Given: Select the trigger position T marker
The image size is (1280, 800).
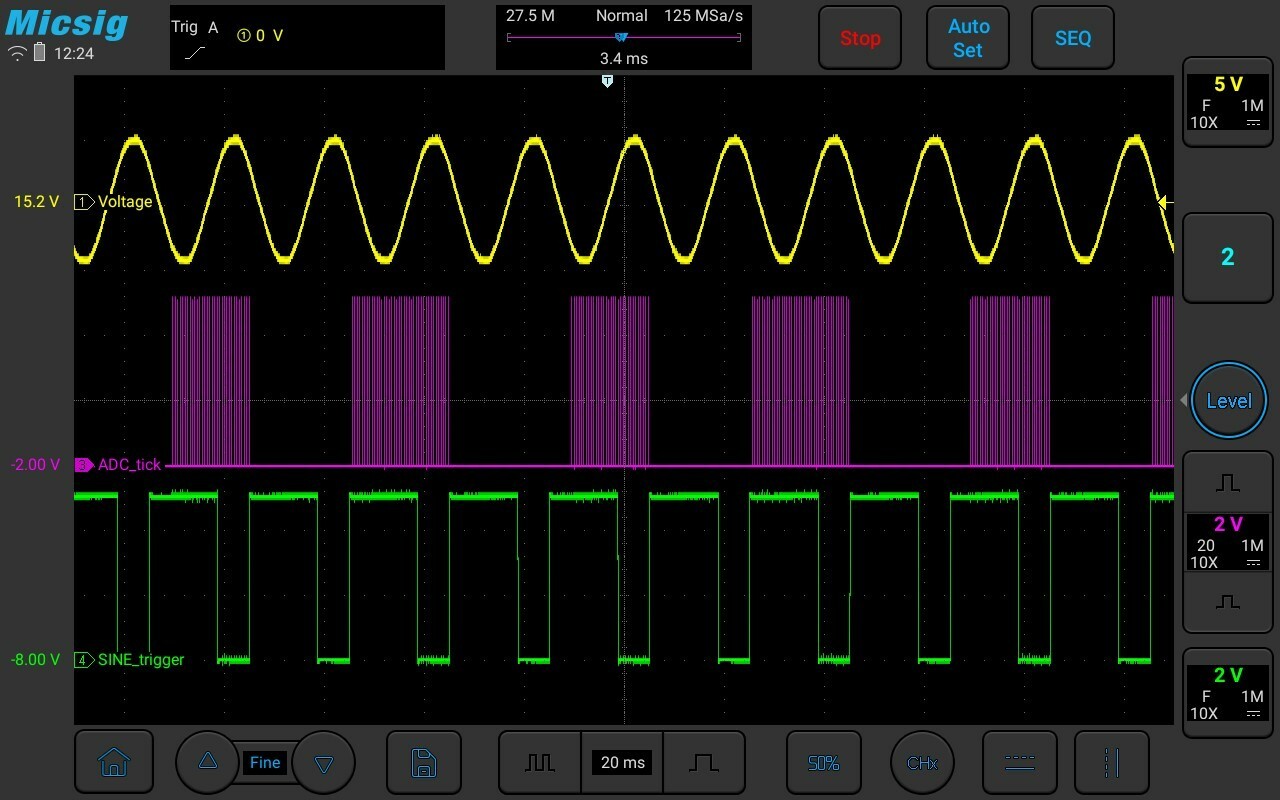Looking at the screenshot, I should click(607, 81).
